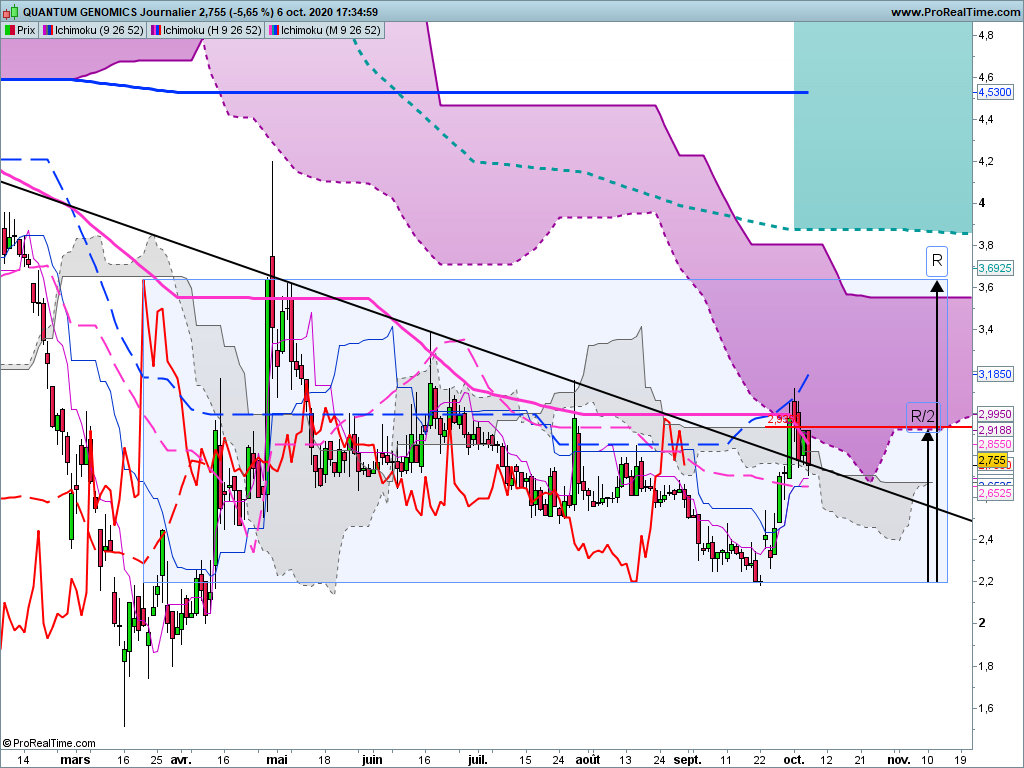The width and height of the screenshot is (1024, 768).
Task: Click the août label on the time axis
Action: pyautogui.click(x=588, y=760)
